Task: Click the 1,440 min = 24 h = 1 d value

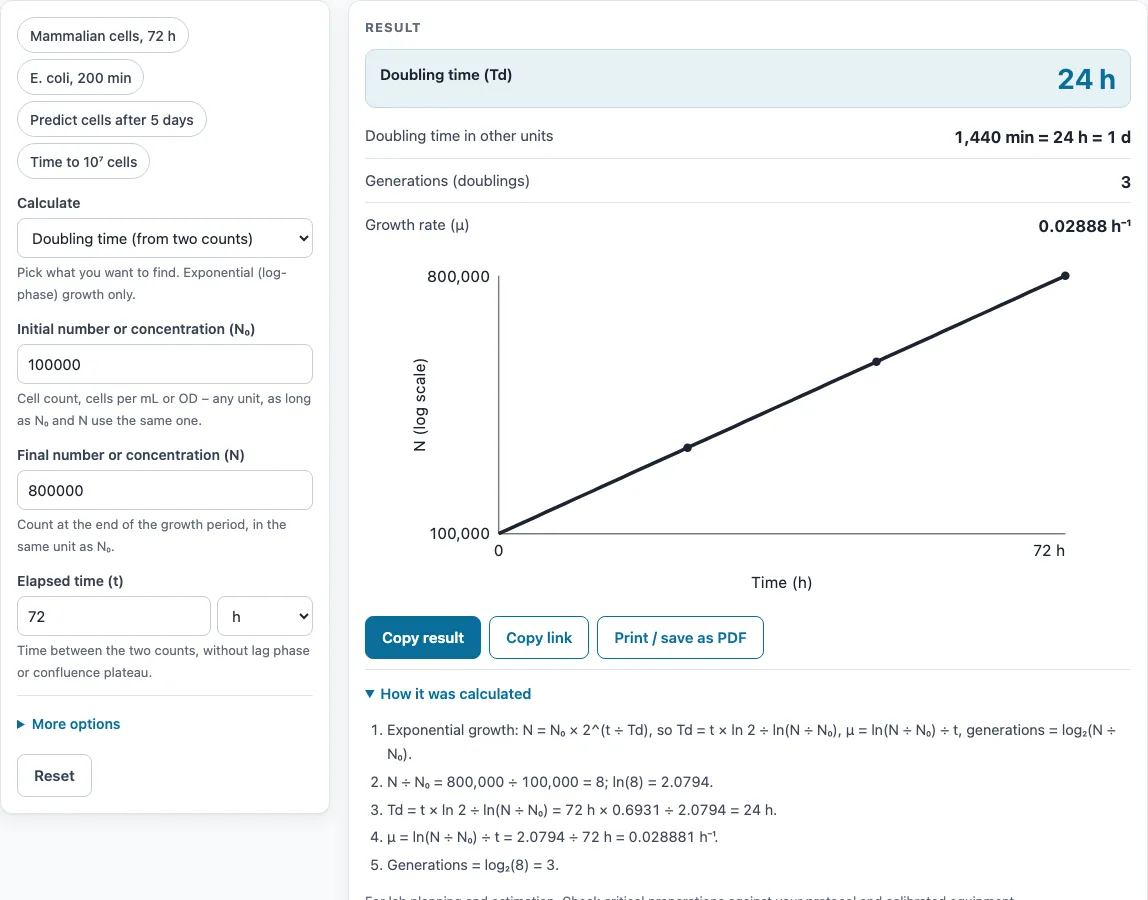Action: coord(1043,137)
